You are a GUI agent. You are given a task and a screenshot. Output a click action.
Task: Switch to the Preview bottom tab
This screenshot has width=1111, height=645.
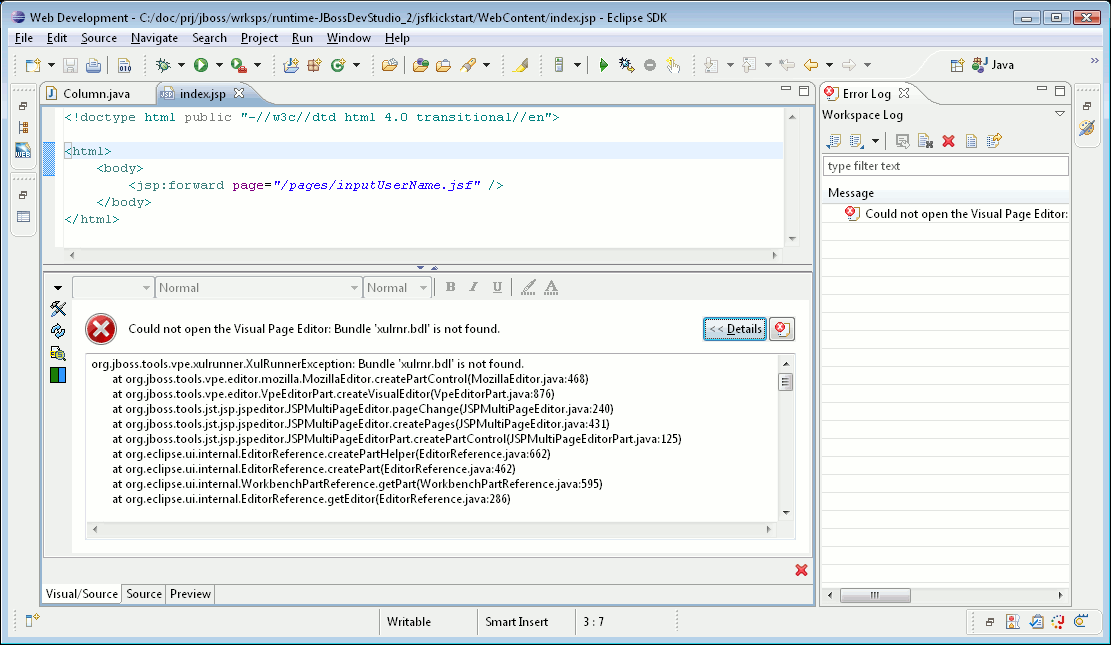pos(190,594)
